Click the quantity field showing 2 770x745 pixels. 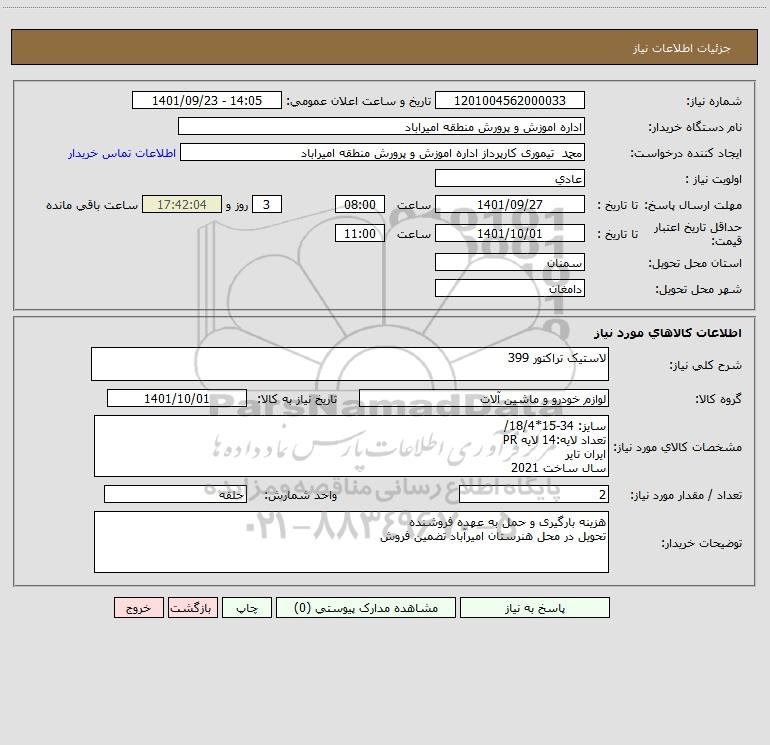click(534, 494)
